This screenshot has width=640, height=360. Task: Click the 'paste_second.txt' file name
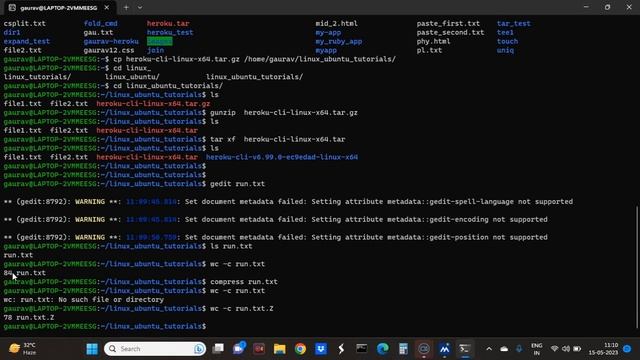(450, 33)
